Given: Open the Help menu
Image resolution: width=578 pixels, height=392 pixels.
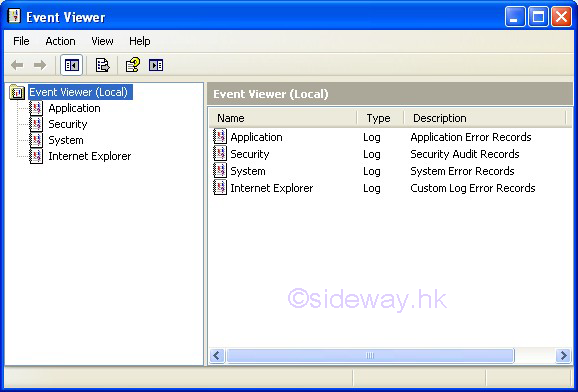Looking at the screenshot, I should 139,41.
